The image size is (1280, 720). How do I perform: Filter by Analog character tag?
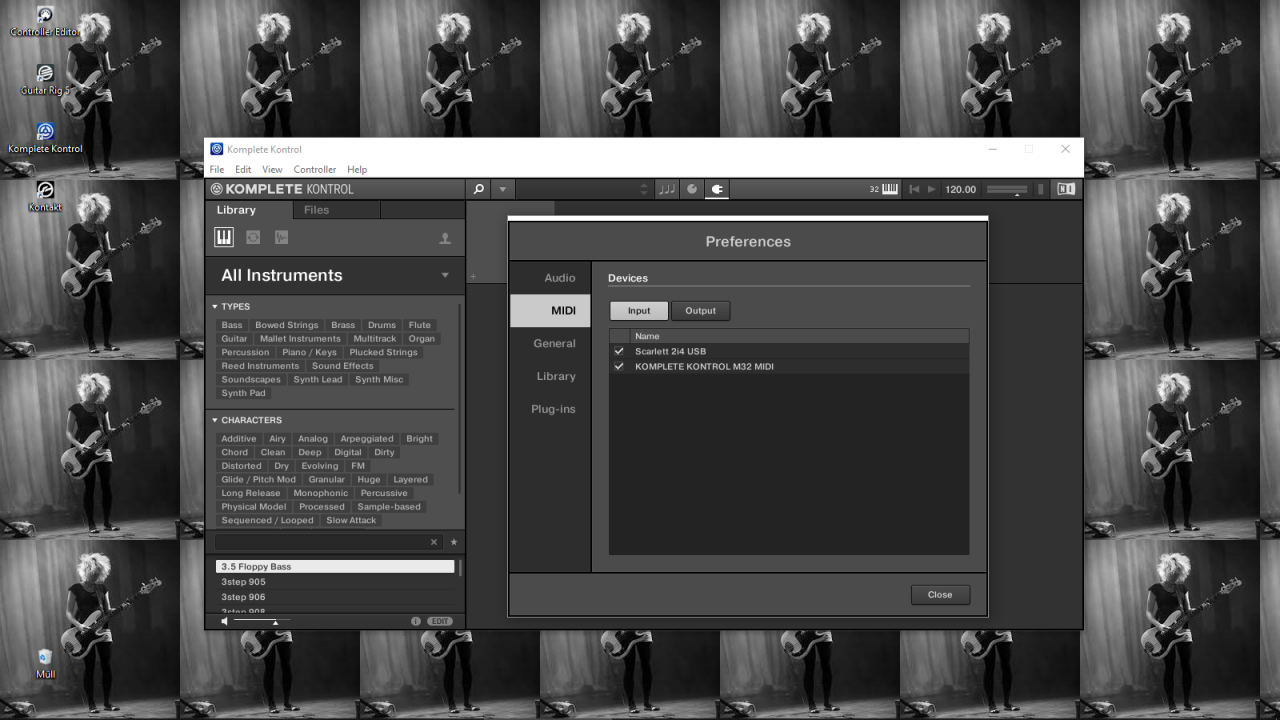pyautogui.click(x=313, y=439)
